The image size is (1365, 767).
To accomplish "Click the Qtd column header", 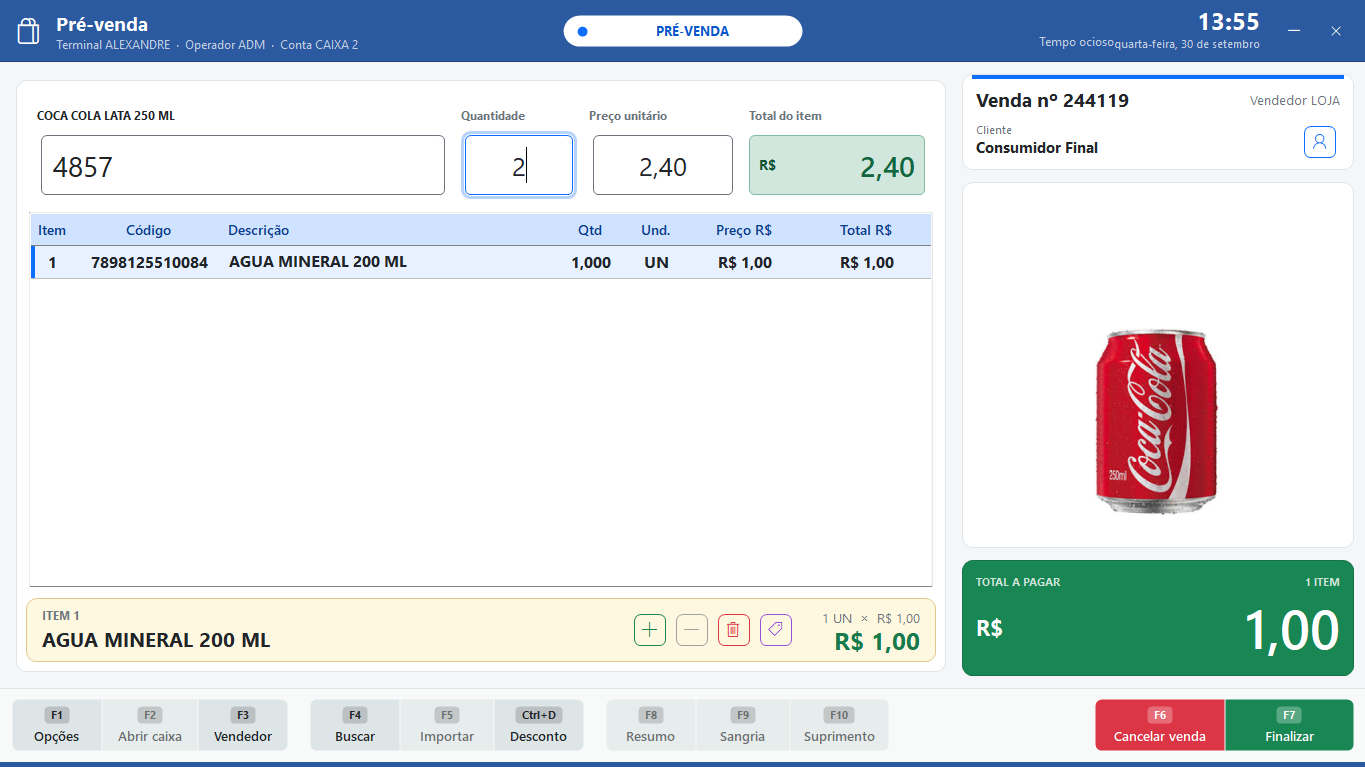I will pos(590,230).
